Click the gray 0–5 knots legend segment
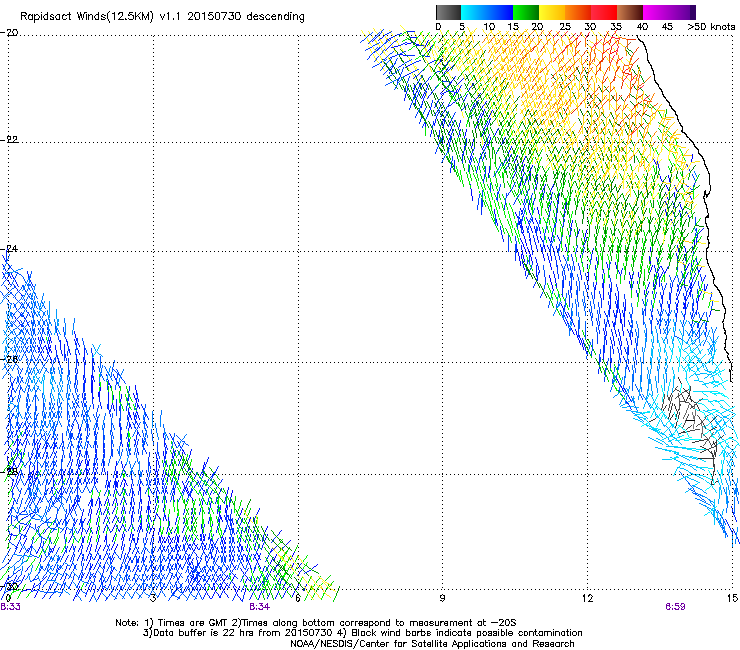Screen dimensions: 740x650 (x=448, y=12)
